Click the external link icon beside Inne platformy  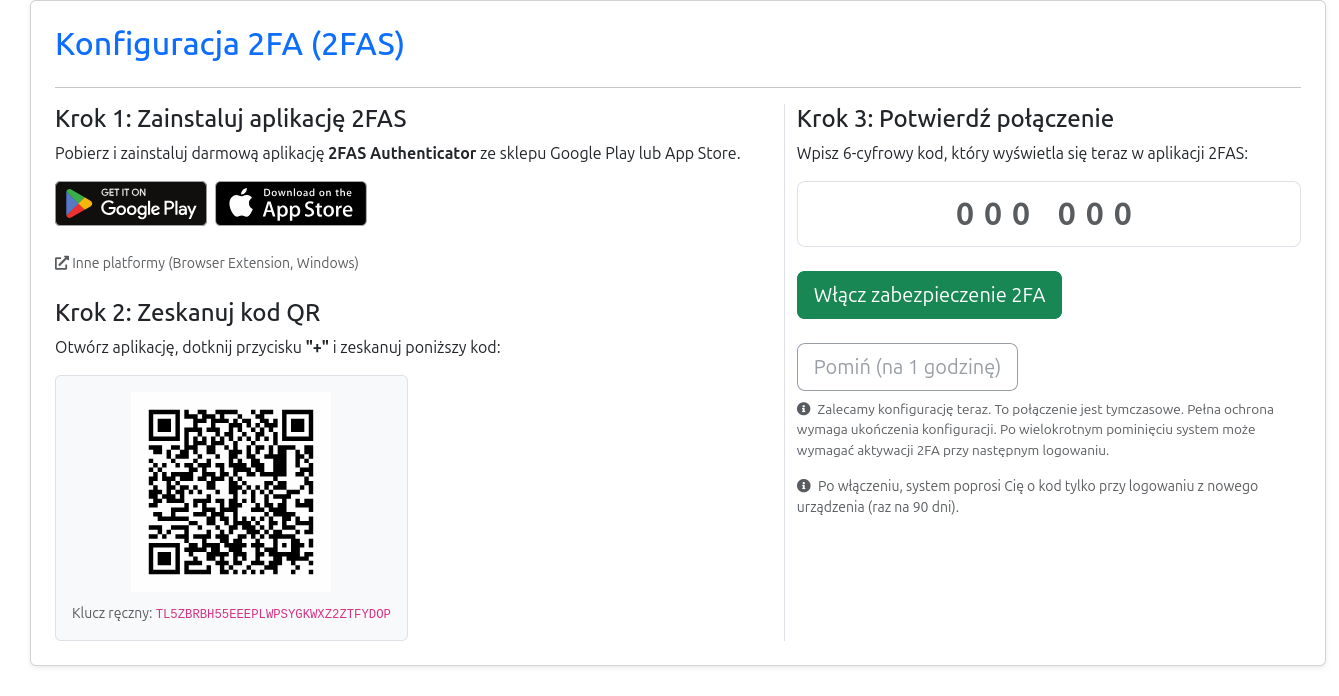(62, 263)
